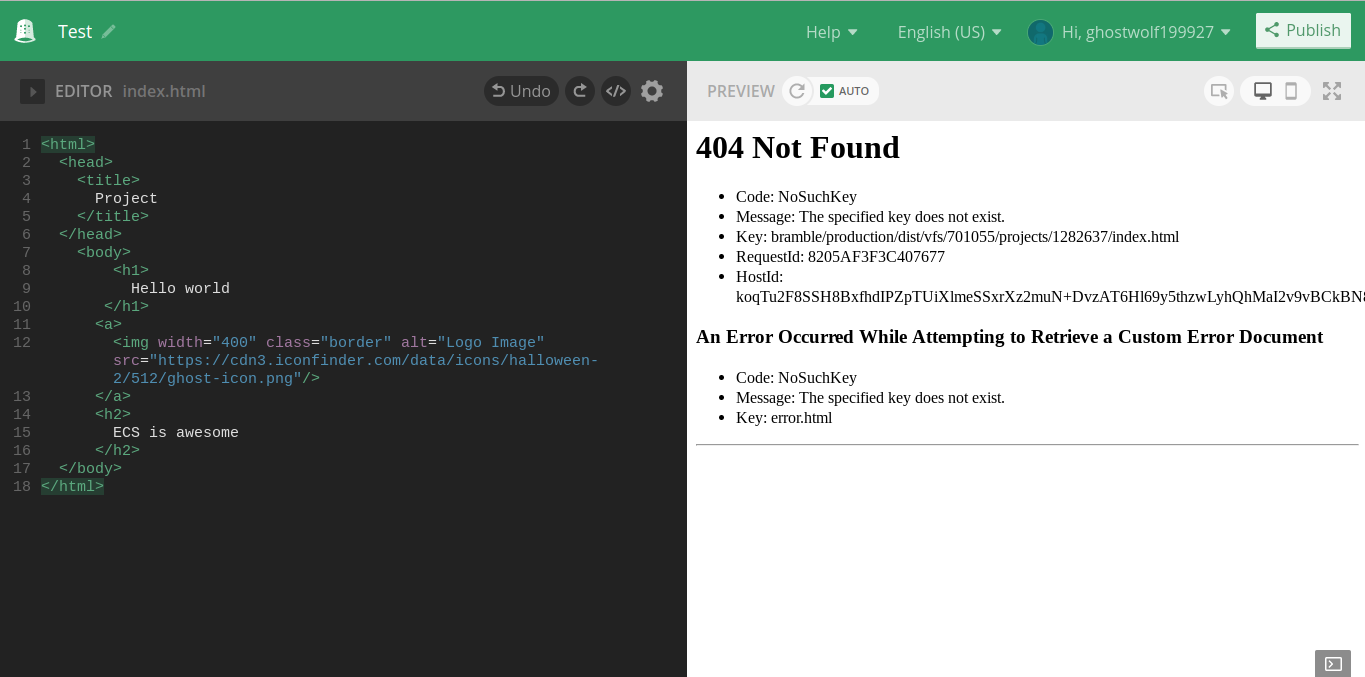Click the alt="Logo Image" attribute

click(x=473, y=343)
